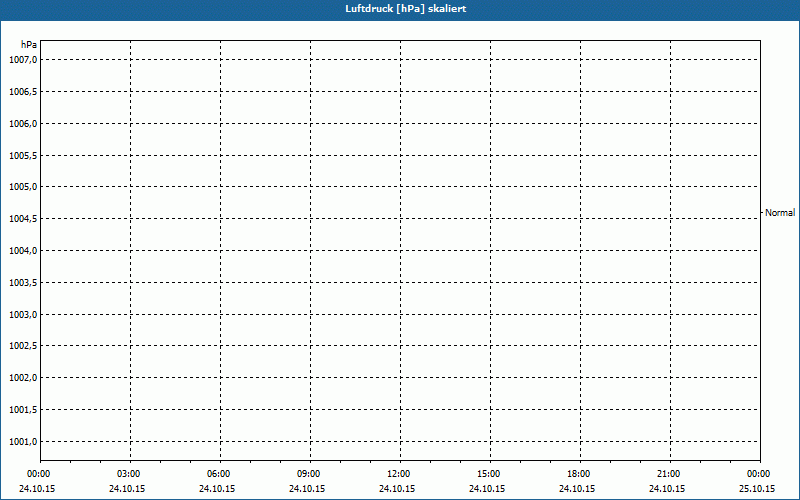800x500 pixels.
Task: Click the 25.10.15 date label
Action: (x=757, y=489)
